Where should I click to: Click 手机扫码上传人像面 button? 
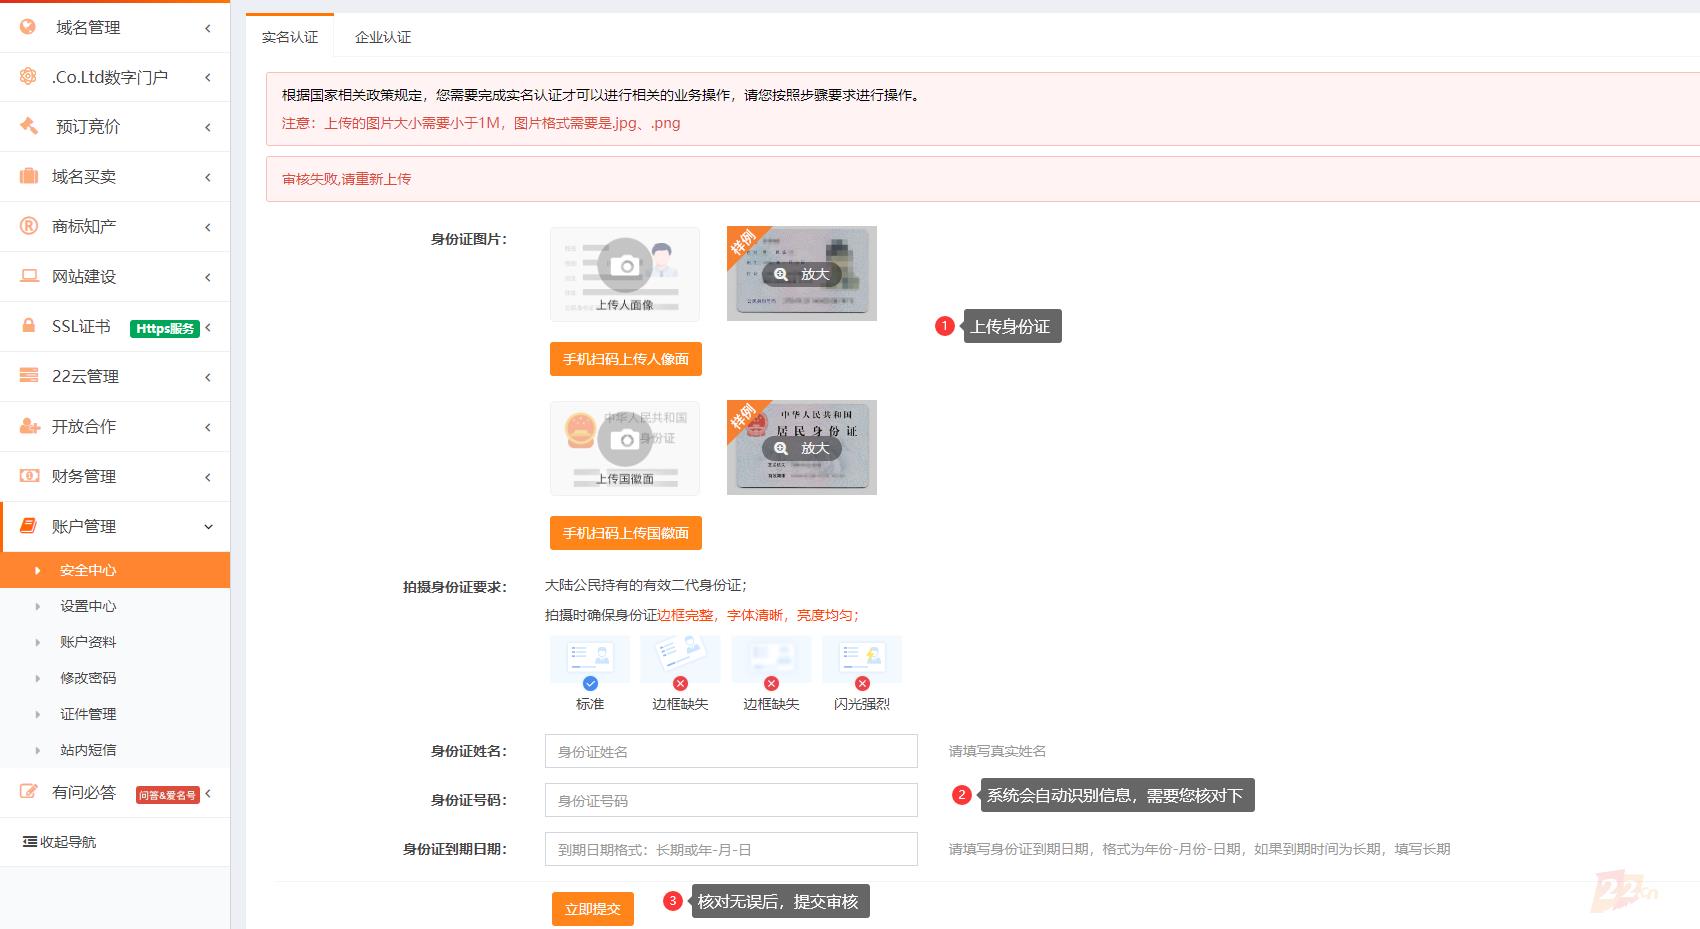pos(626,359)
